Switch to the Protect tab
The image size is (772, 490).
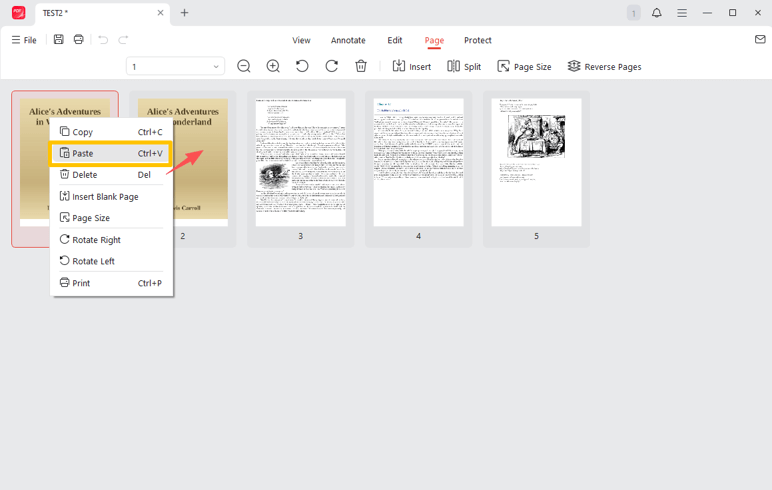(478, 40)
